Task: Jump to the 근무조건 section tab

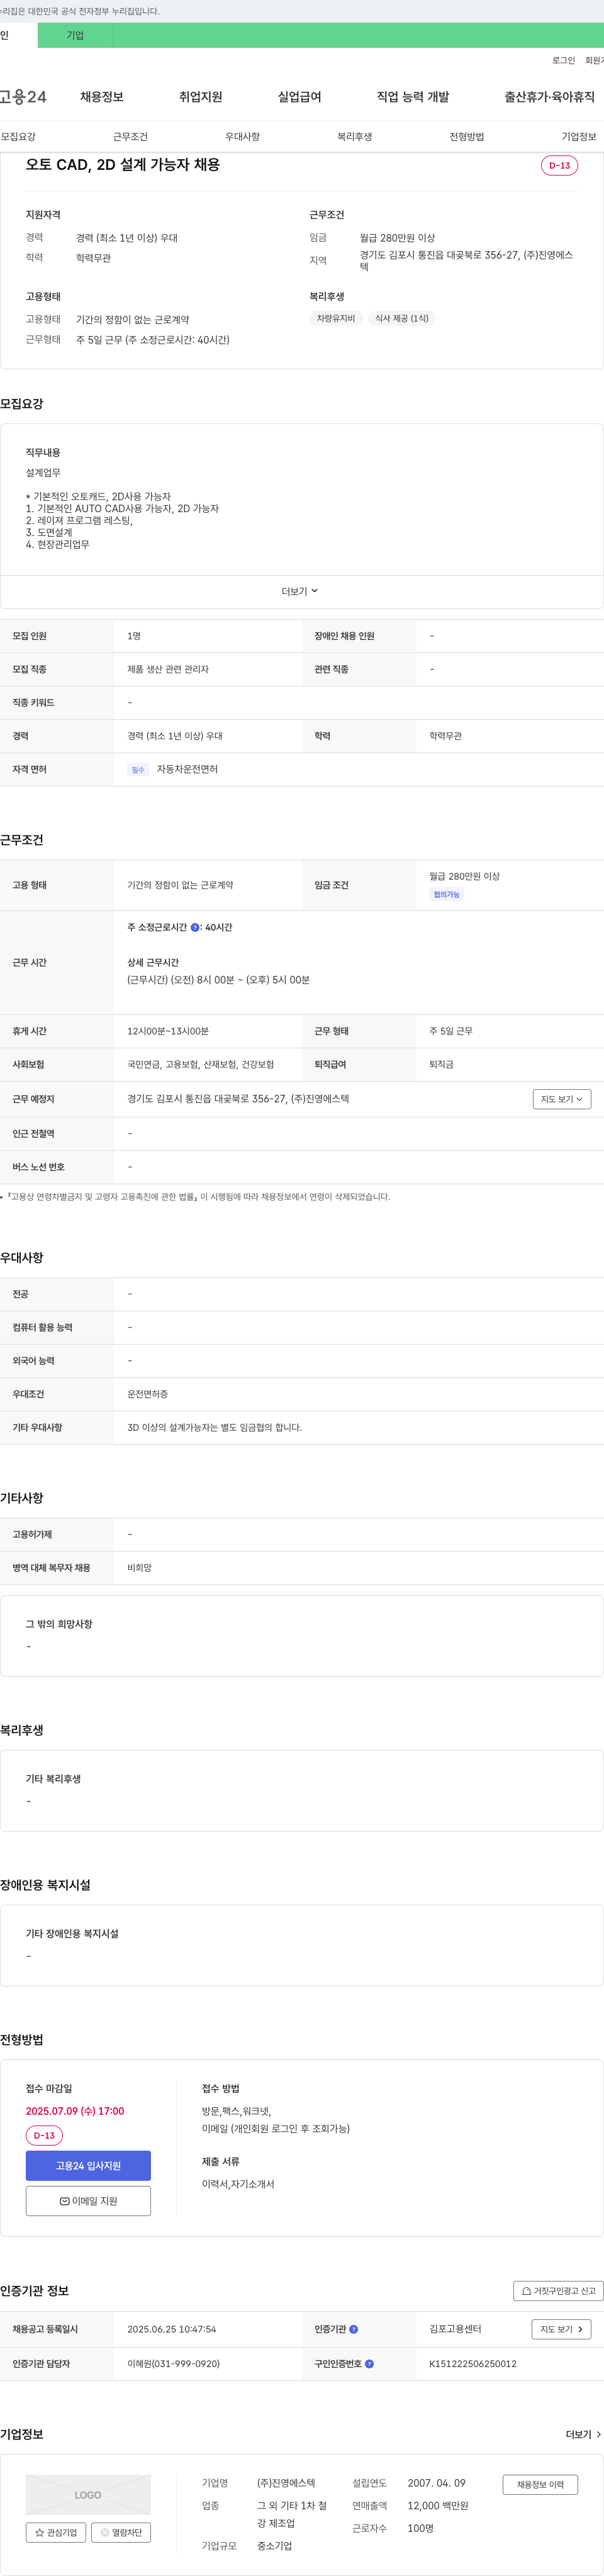Action: pyautogui.click(x=130, y=137)
